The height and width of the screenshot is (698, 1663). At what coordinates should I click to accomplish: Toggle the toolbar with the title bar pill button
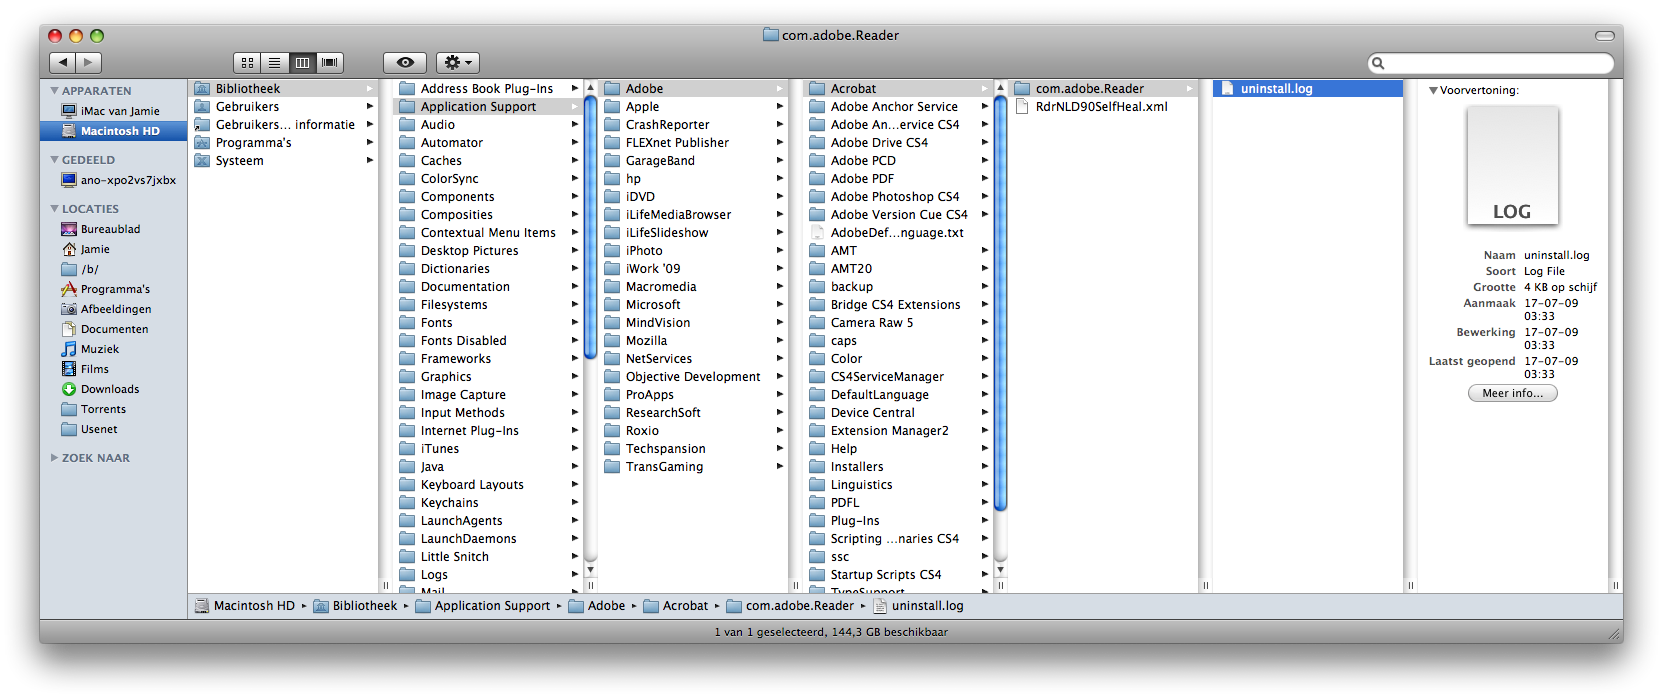pos(1605,36)
